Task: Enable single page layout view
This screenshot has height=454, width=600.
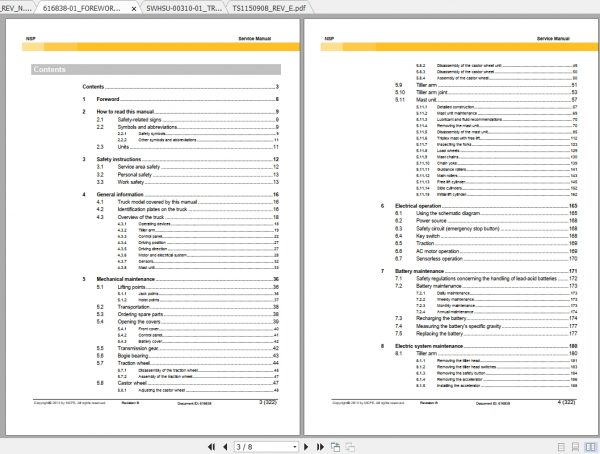Action: (561, 447)
